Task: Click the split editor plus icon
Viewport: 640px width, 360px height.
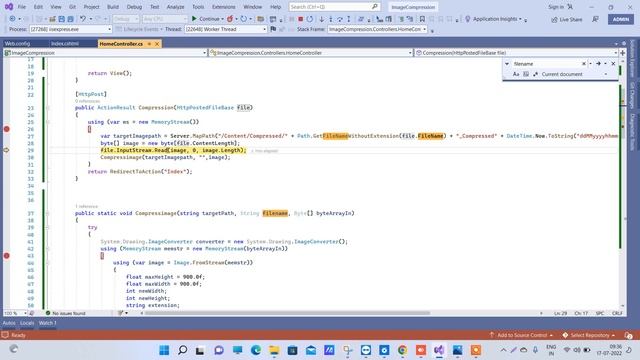Action: click(622, 53)
